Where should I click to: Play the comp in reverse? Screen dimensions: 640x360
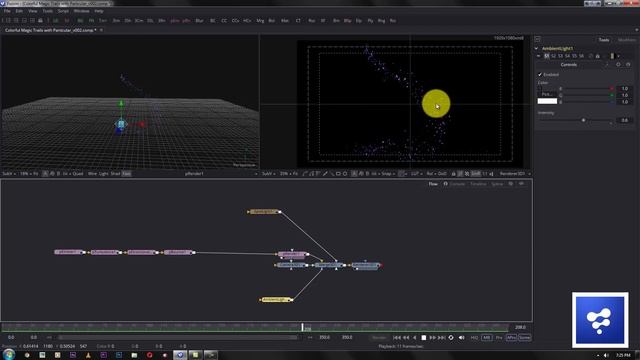point(415,338)
